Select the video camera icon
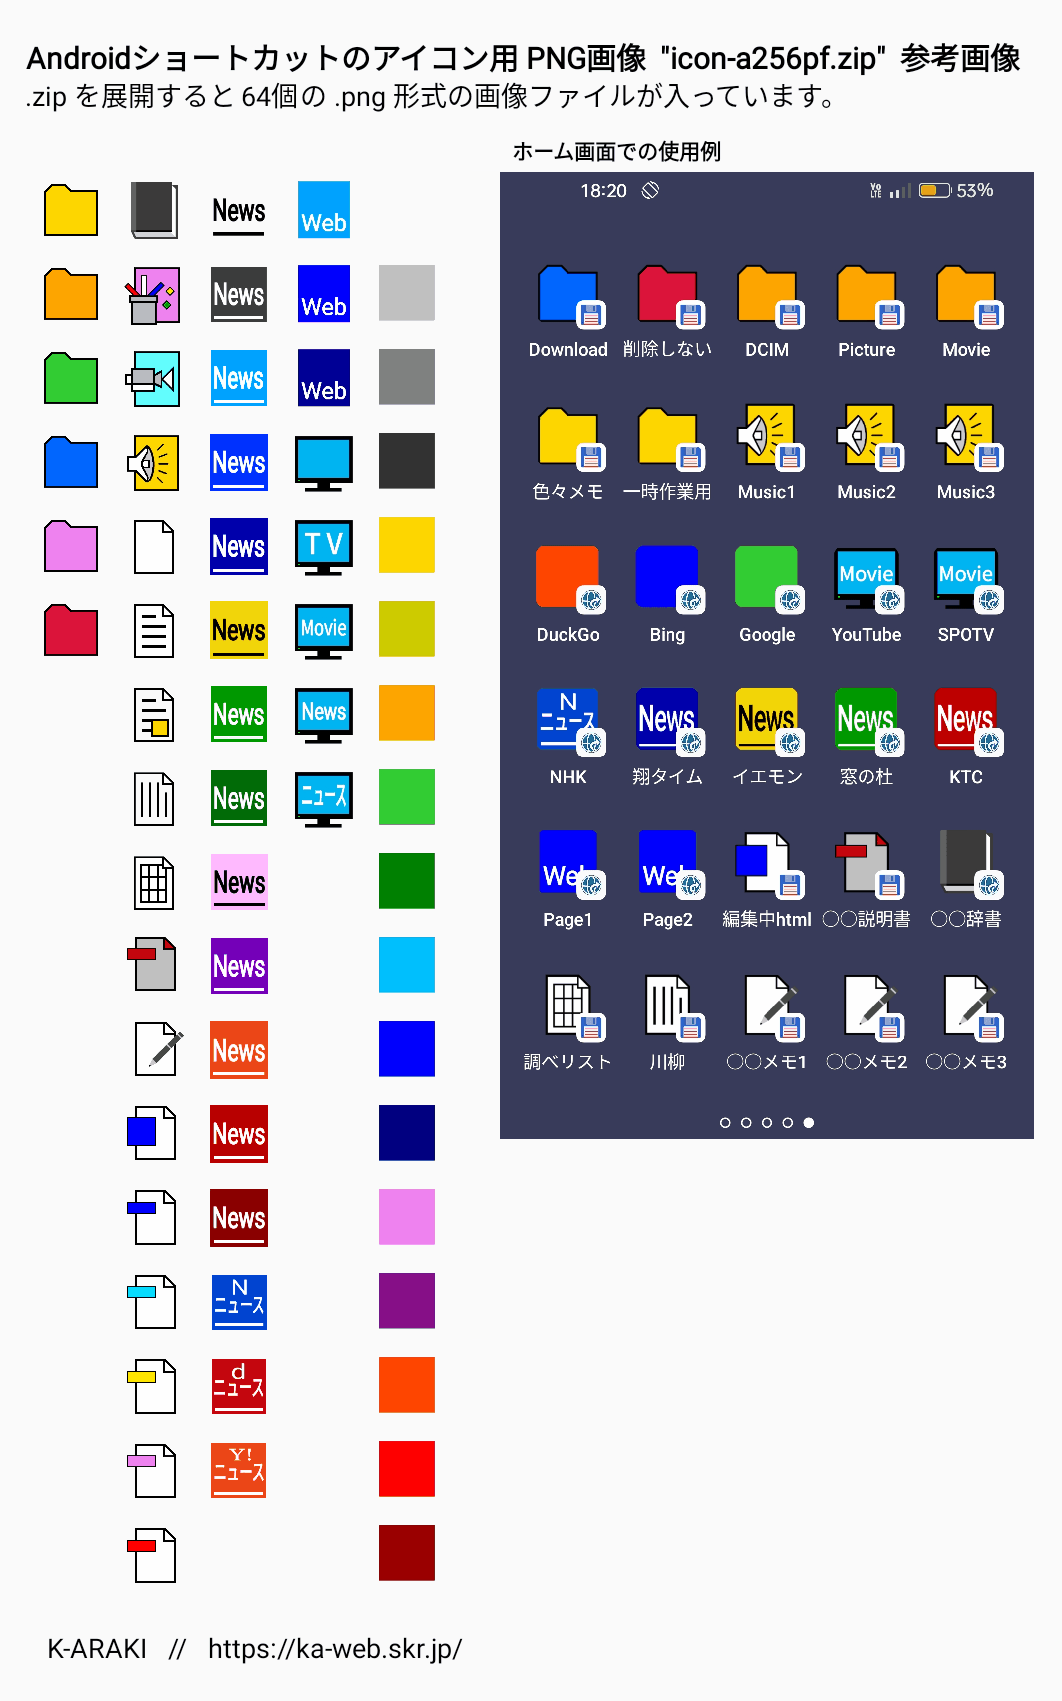The image size is (1062, 1701). point(153,379)
